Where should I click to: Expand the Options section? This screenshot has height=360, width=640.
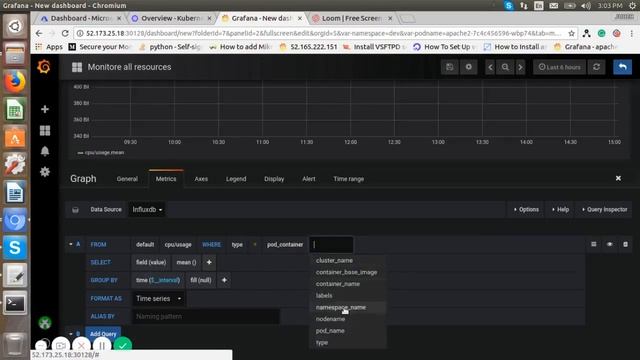526,209
